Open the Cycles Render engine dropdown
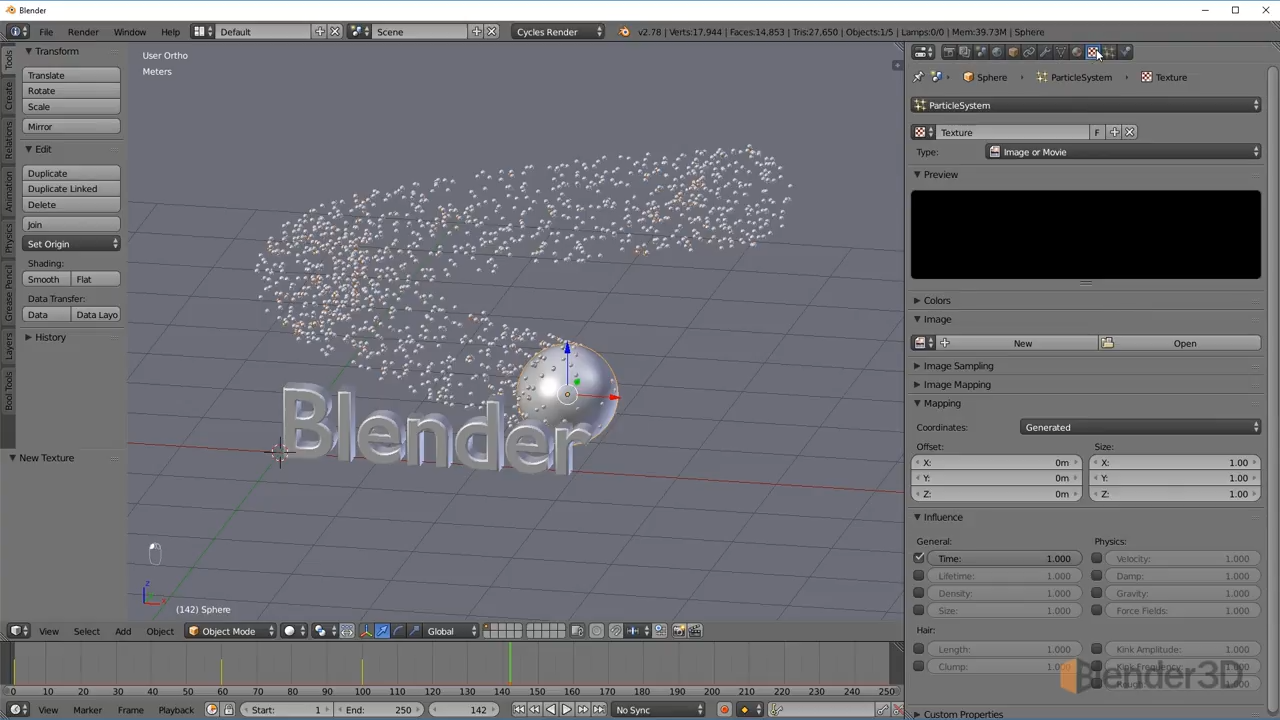This screenshot has width=1280, height=720. click(559, 32)
